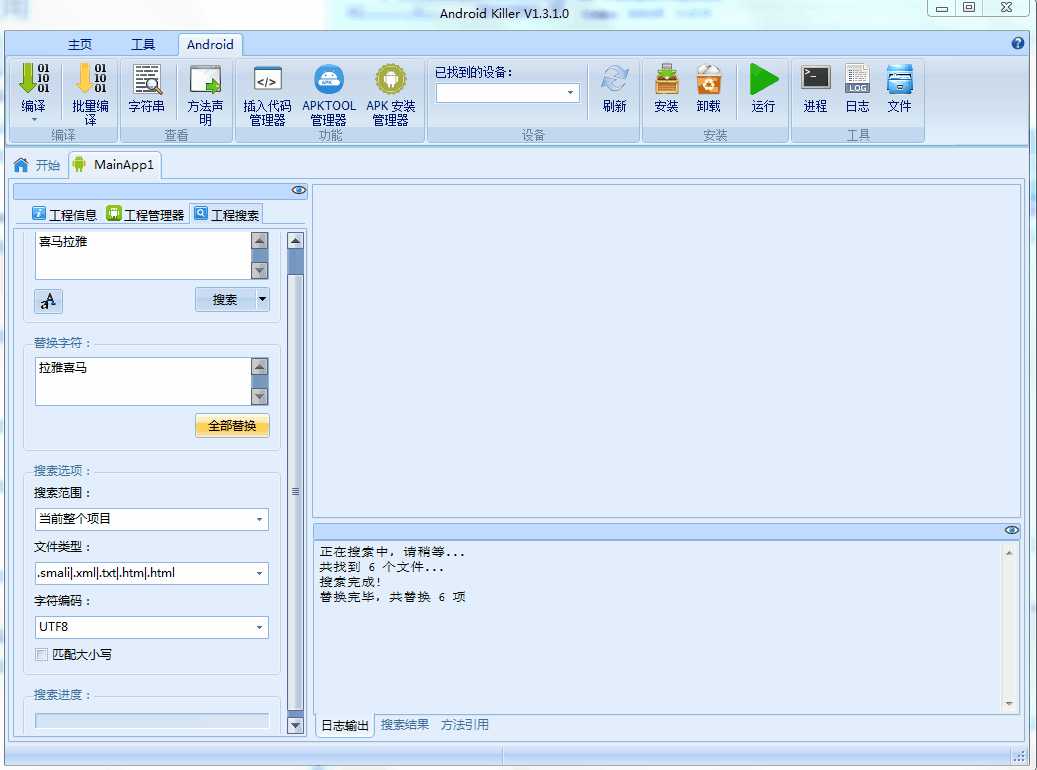Viewport: 1037px width, 770px height.
Task: Open the 搜索 button dropdown arrow
Action: (x=263, y=300)
